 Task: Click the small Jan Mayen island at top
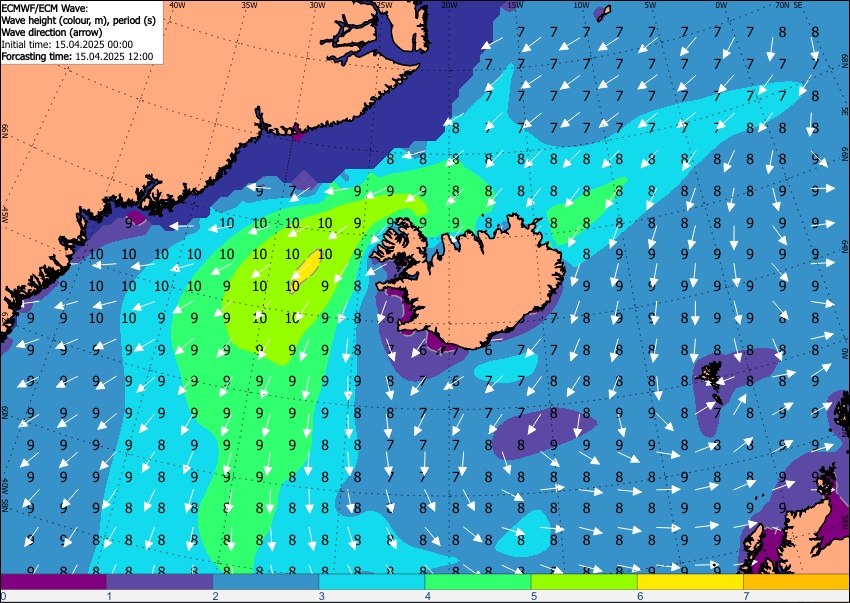coord(603,13)
